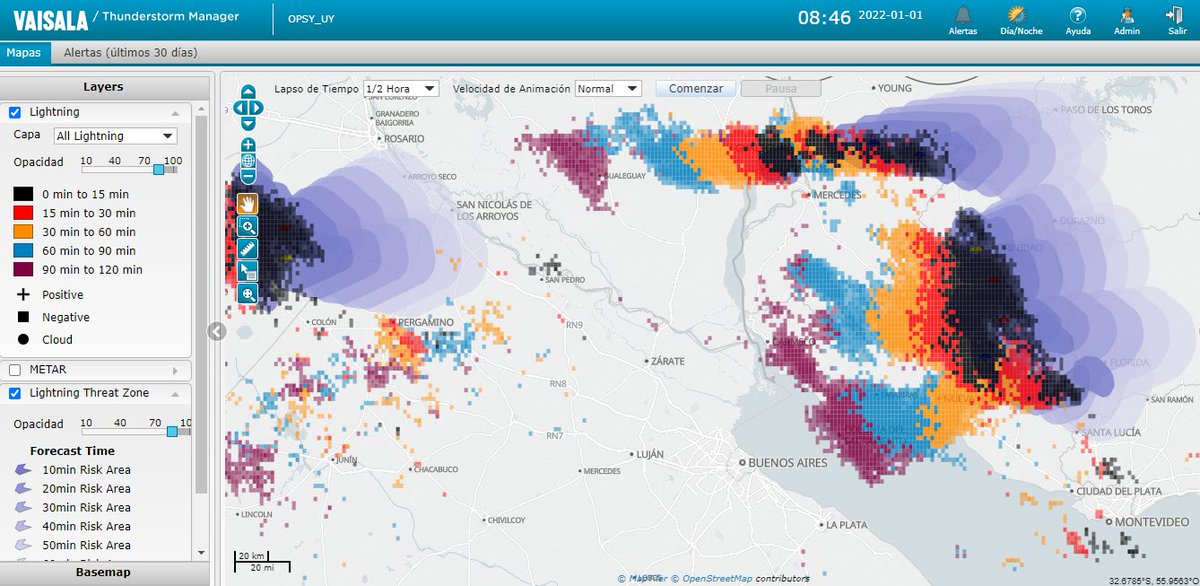
Task: Uncheck the Lightning layer checkbox
Action: 16,113
